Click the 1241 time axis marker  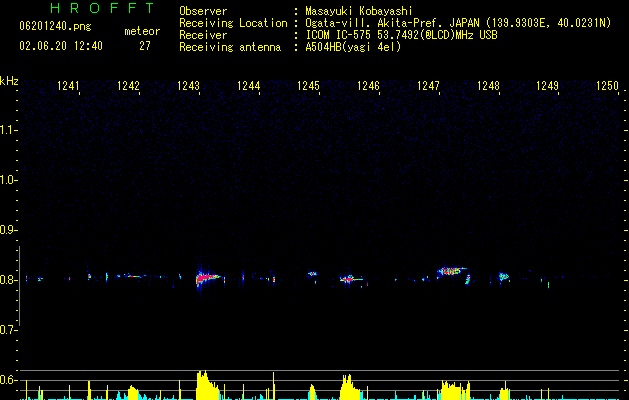coord(68,86)
